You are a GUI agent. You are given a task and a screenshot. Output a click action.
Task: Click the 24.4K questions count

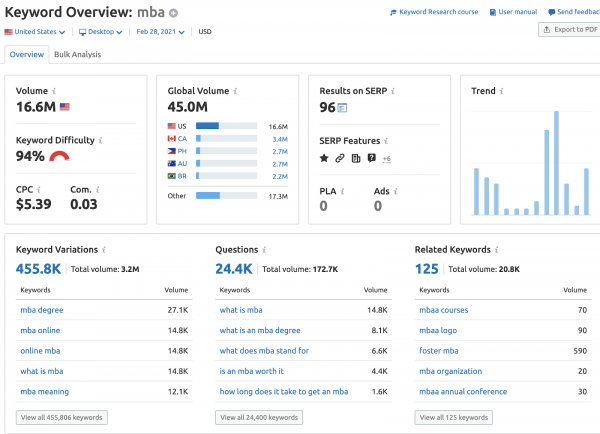[234, 269]
